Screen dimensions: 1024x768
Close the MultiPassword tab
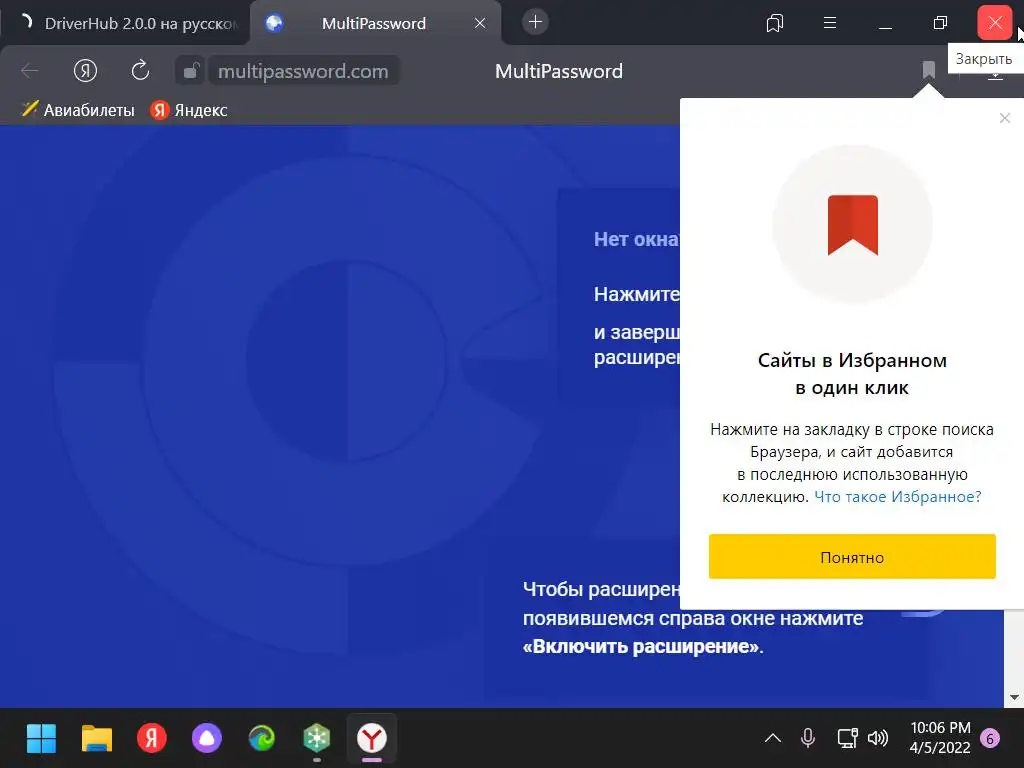[x=480, y=24]
